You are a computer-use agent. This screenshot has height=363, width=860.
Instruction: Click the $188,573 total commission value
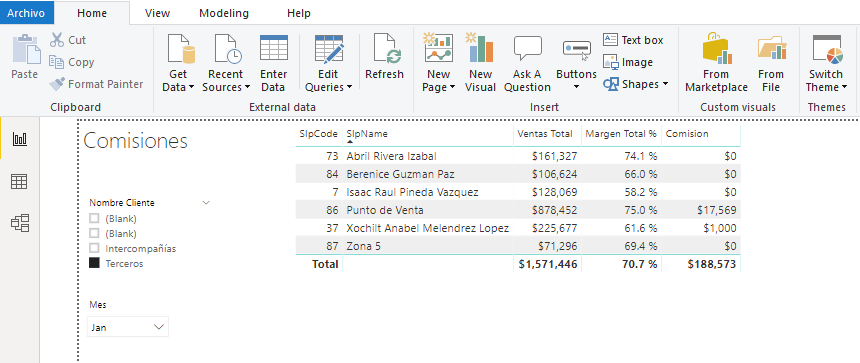(712, 264)
